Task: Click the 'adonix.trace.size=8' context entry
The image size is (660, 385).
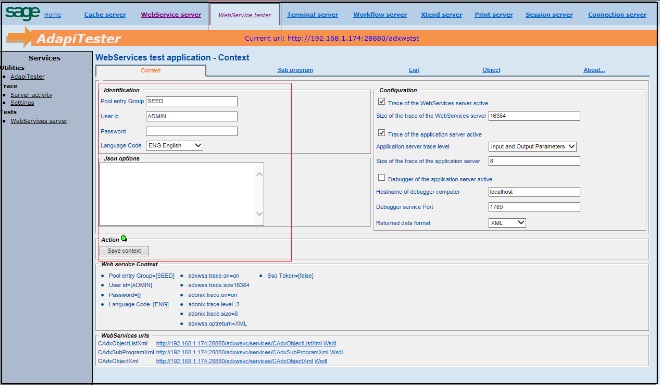Action: point(213,314)
